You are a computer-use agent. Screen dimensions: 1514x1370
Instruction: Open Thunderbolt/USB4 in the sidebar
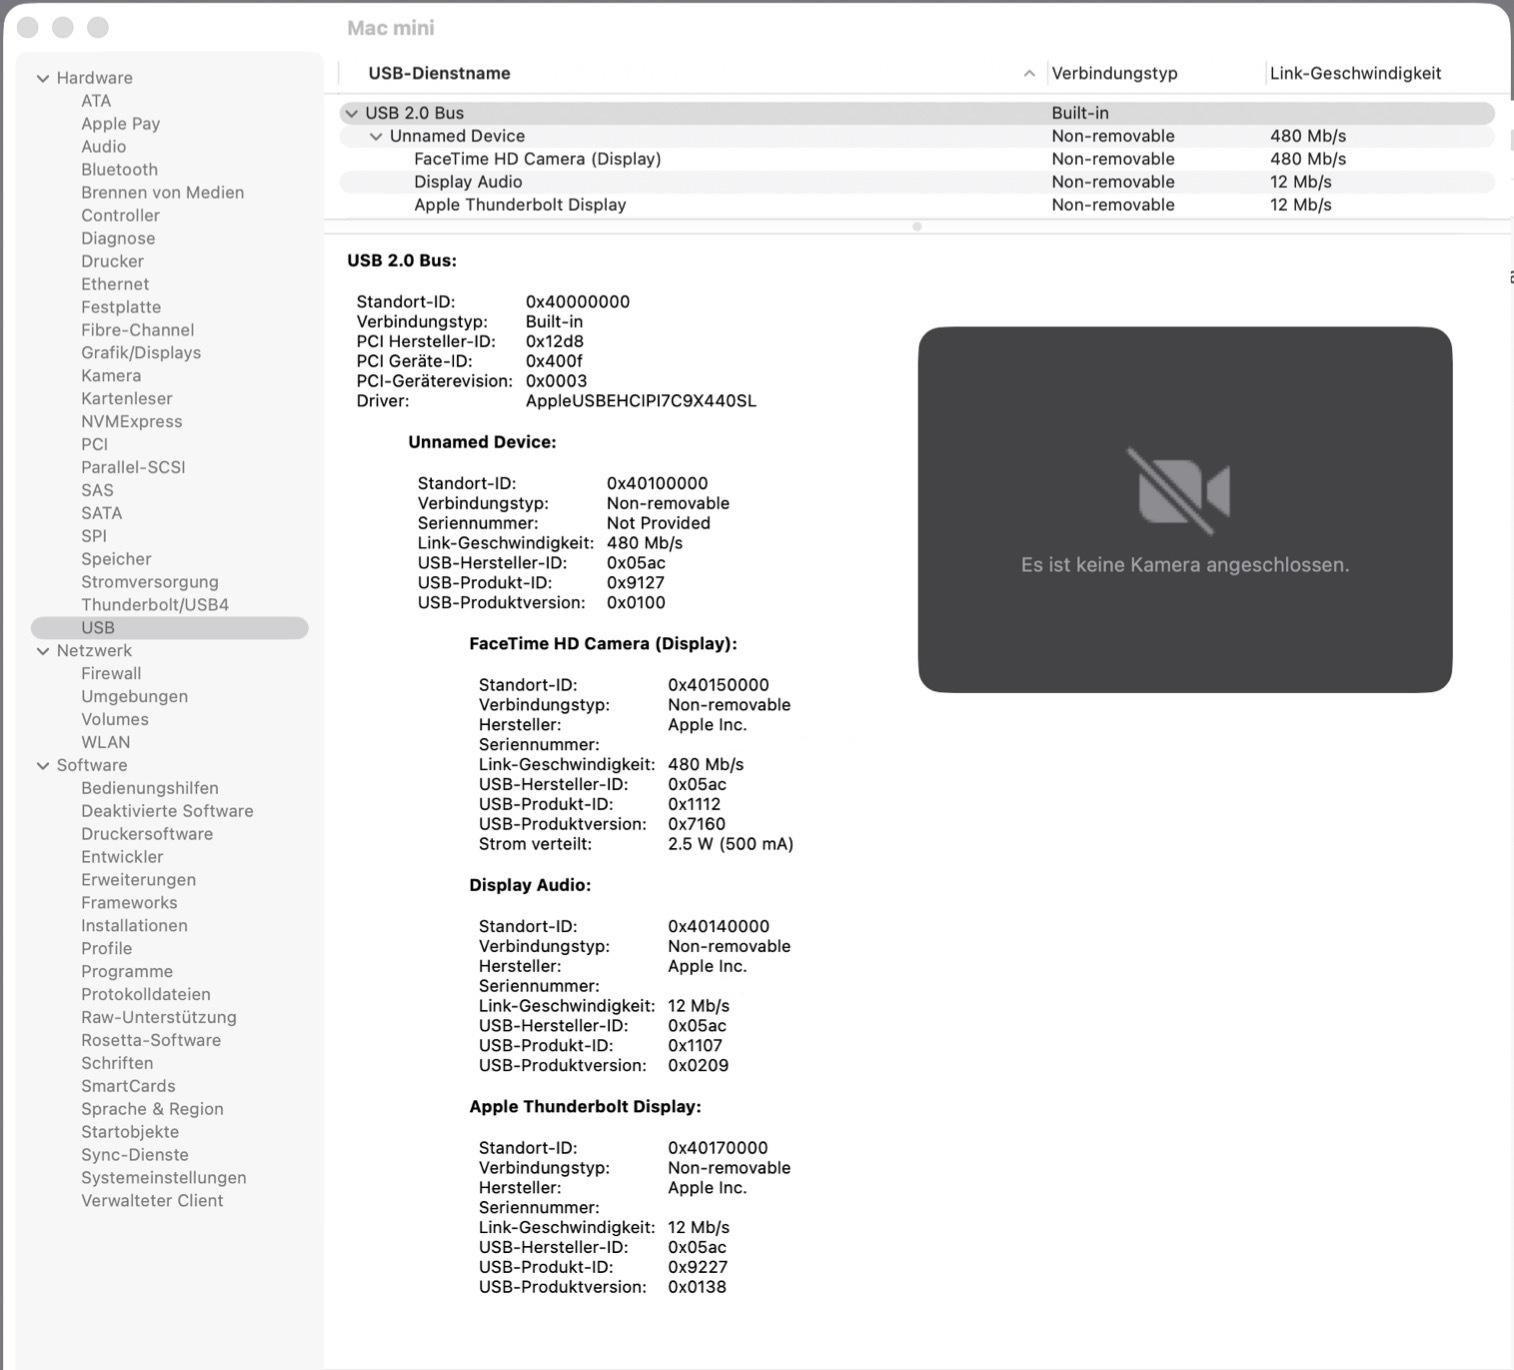coord(155,605)
